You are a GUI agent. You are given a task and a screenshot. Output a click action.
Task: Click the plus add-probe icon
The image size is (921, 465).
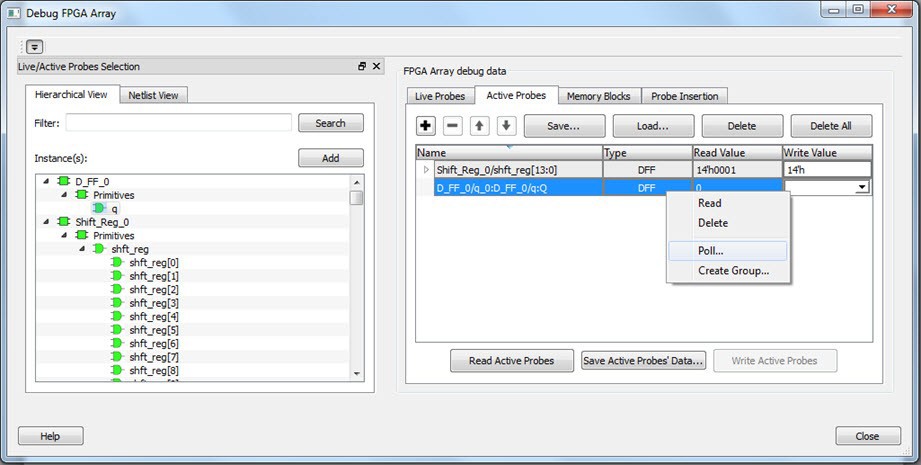click(x=426, y=126)
